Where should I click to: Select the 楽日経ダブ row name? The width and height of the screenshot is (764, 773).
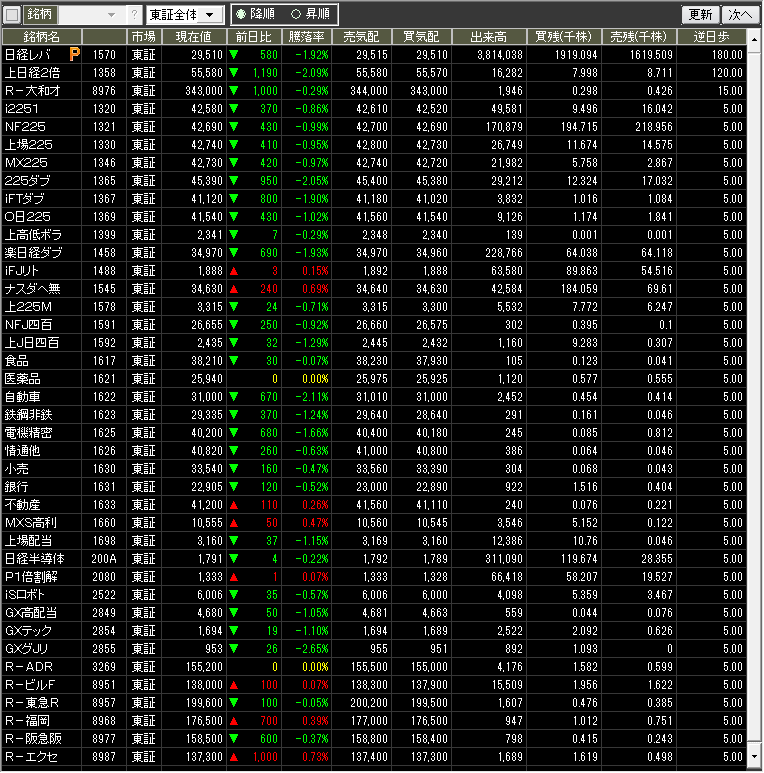point(34,253)
